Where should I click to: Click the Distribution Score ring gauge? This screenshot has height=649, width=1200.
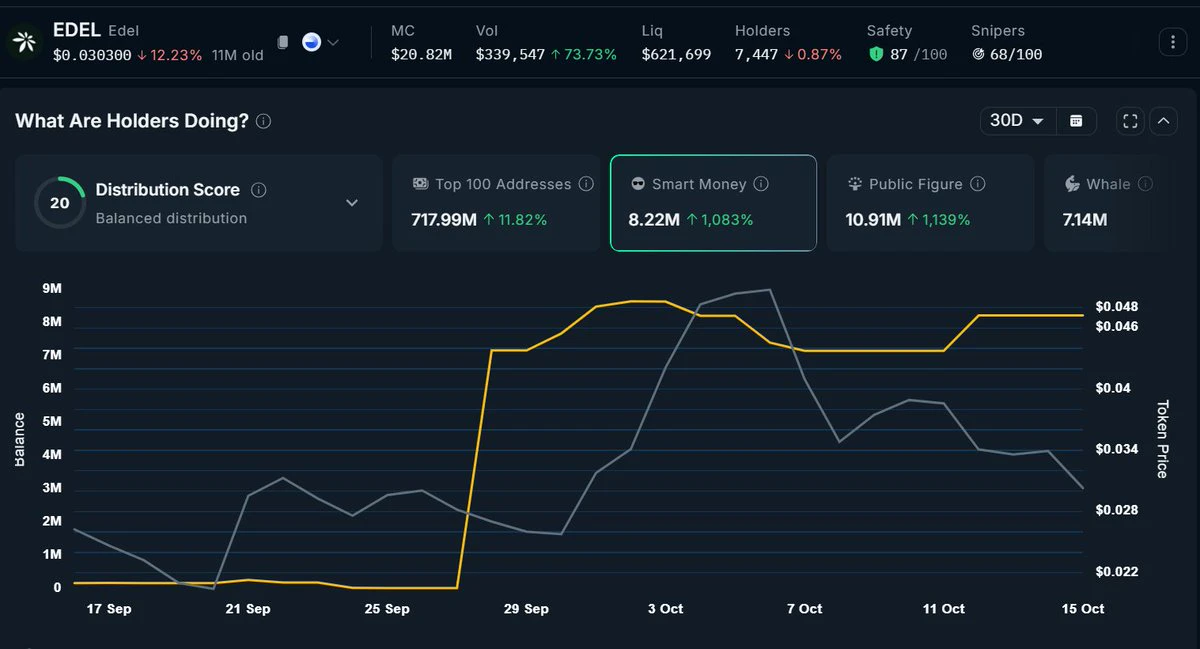(60, 202)
